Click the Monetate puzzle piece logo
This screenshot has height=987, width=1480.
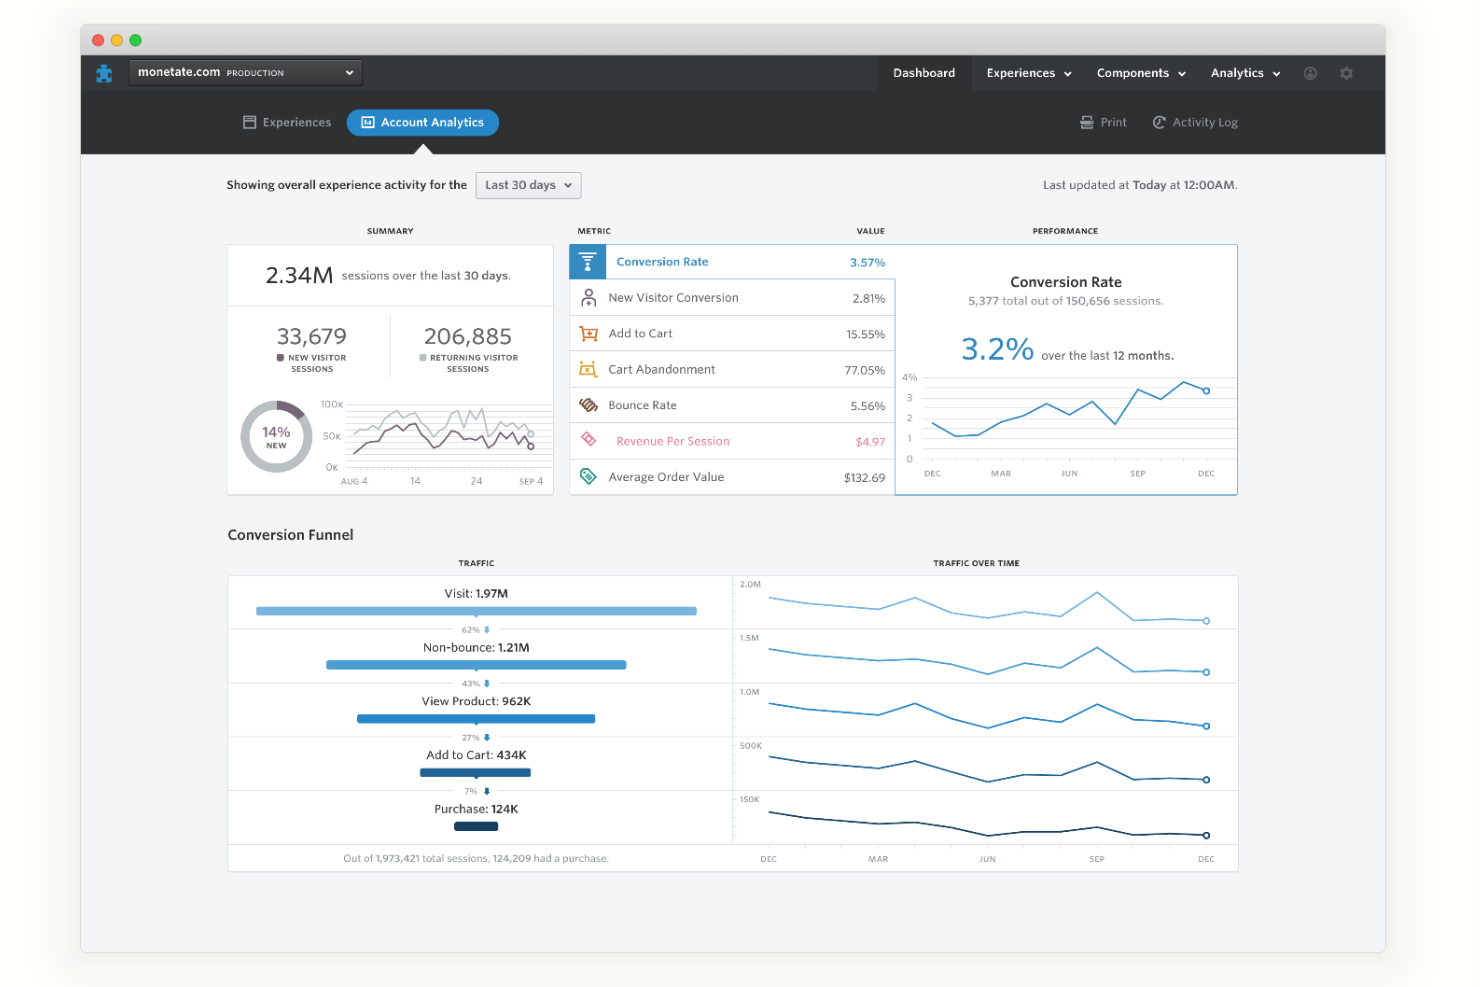pyautogui.click(x=104, y=73)
